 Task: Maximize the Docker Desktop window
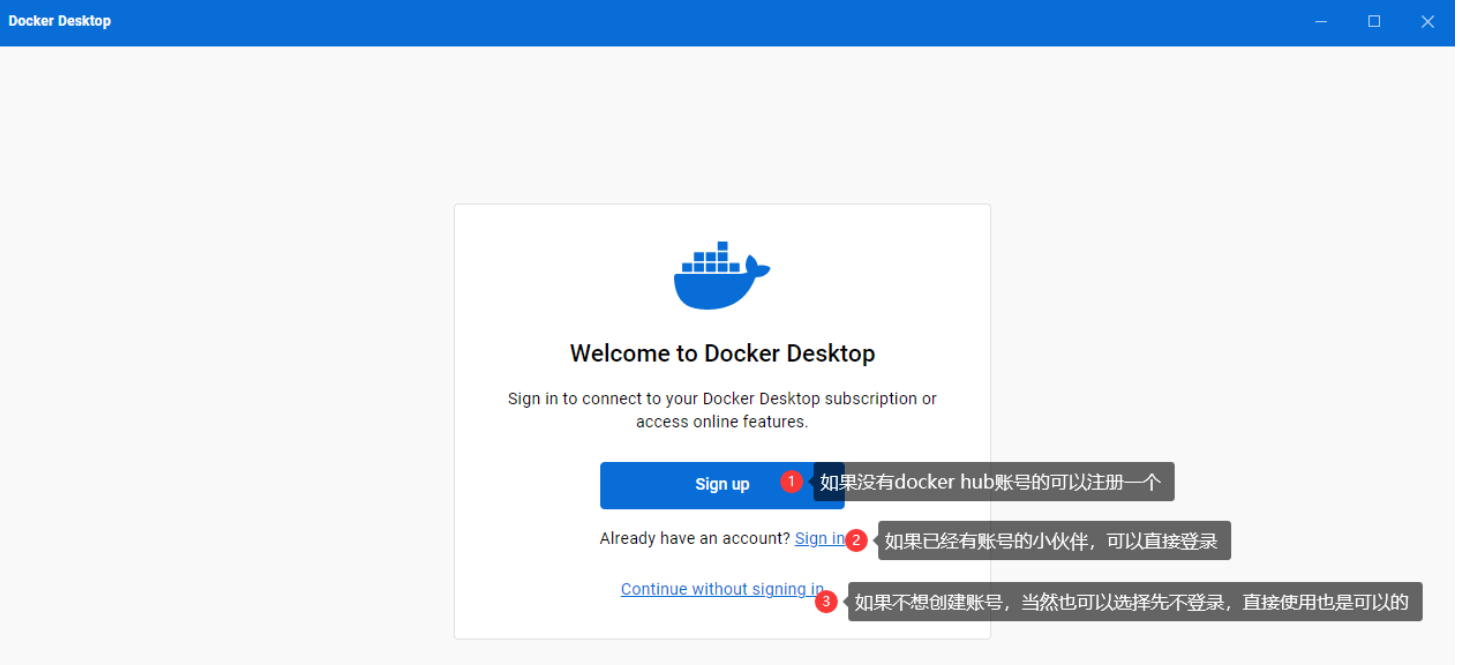[1374, 22]
